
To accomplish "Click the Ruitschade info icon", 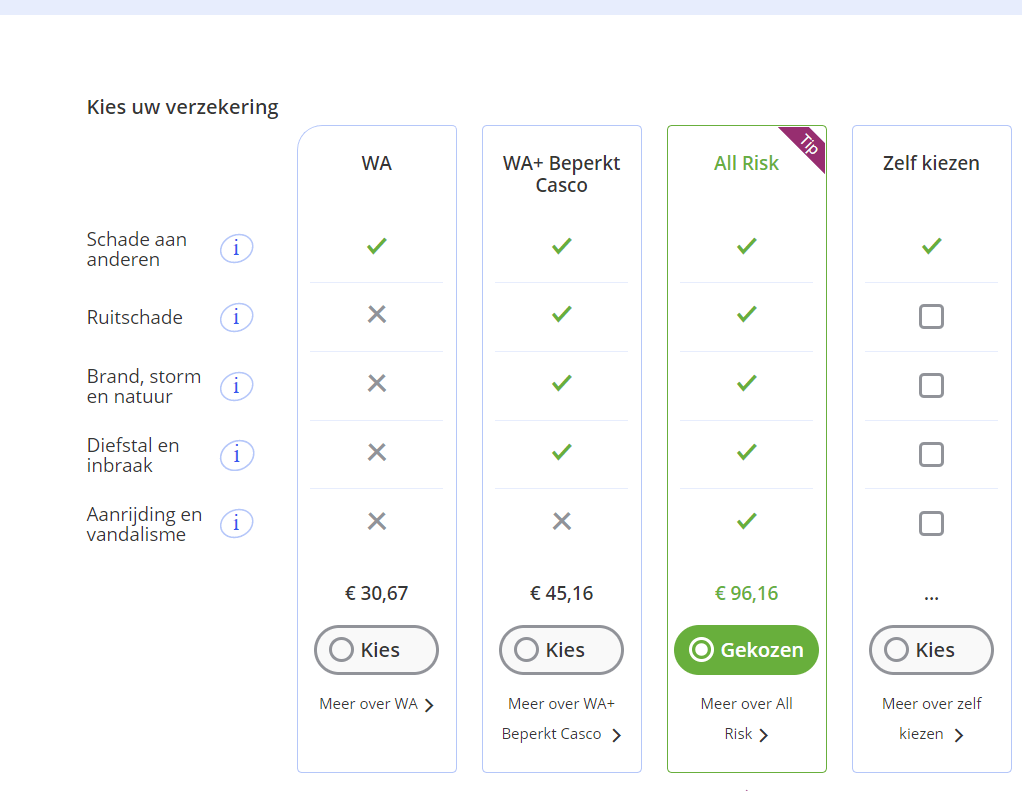I will [x=236, y=317].
